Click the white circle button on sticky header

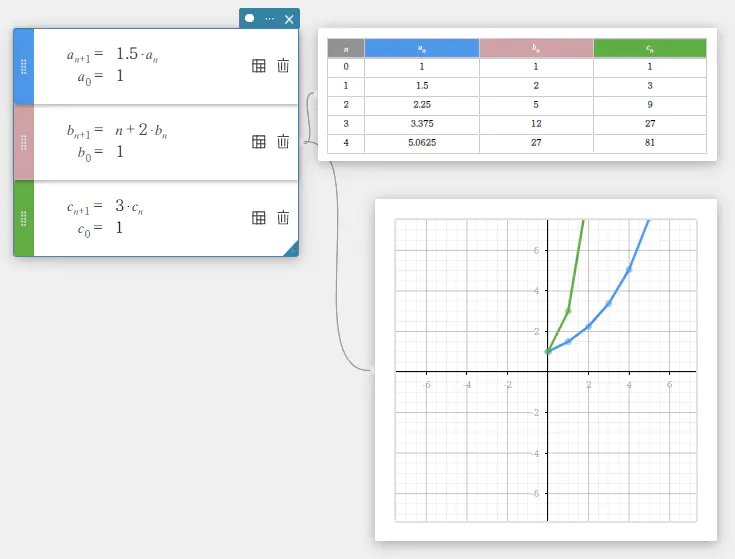coord(250,19)
